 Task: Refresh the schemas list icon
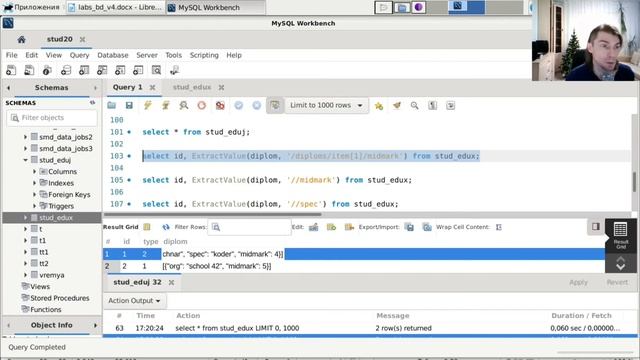92,103
